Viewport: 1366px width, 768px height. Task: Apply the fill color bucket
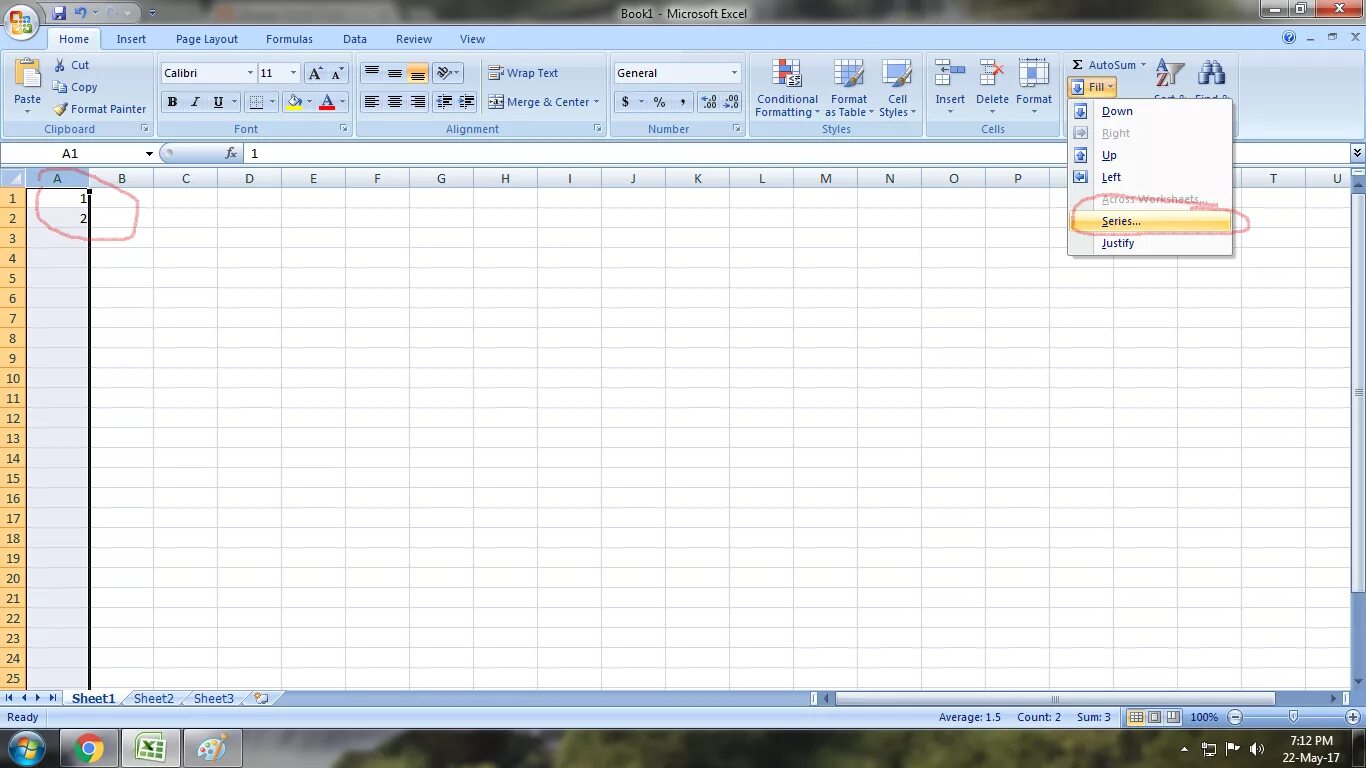click(x=294, y=102)
